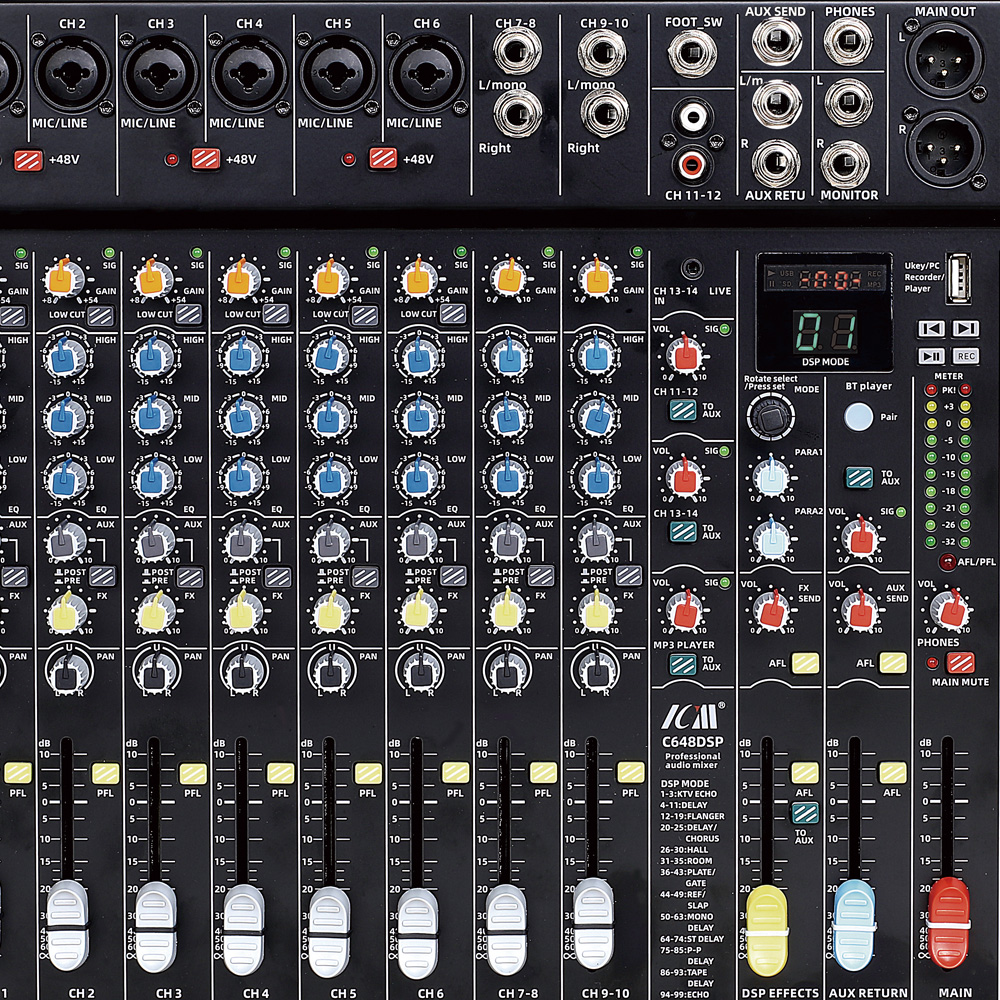Enable LOW CUT on channel 3

tap(187, 315)
